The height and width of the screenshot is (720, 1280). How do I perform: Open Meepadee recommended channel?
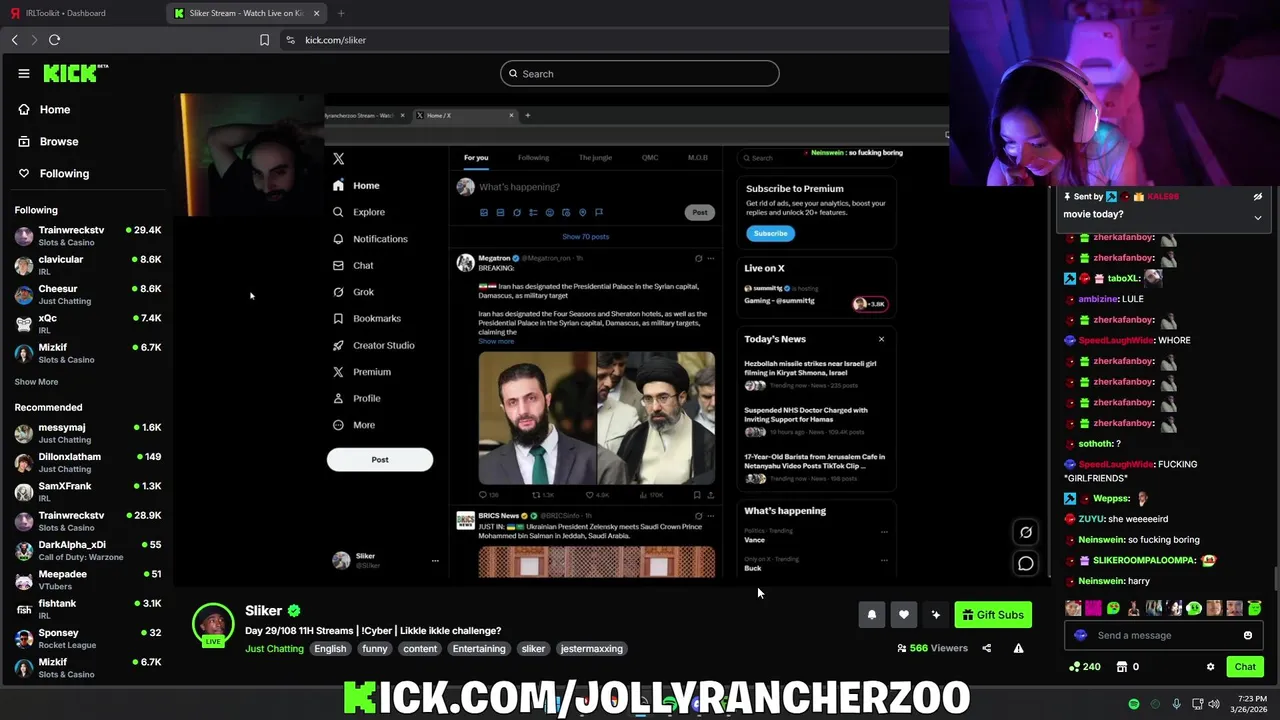pos(88,580)
